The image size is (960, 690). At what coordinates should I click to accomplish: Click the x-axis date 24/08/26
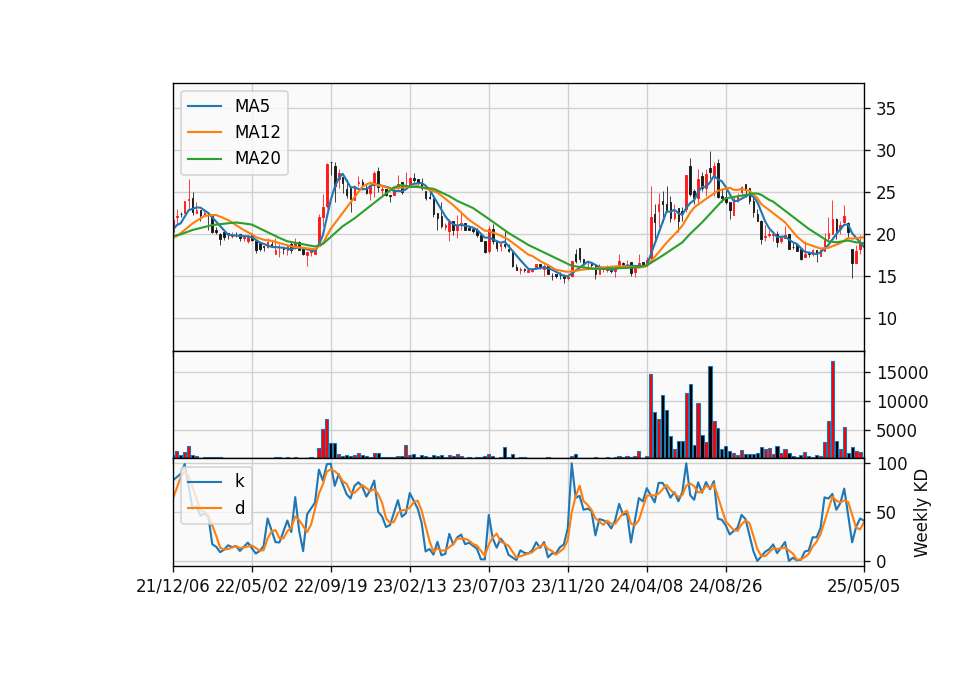click(x=726, y=586)
